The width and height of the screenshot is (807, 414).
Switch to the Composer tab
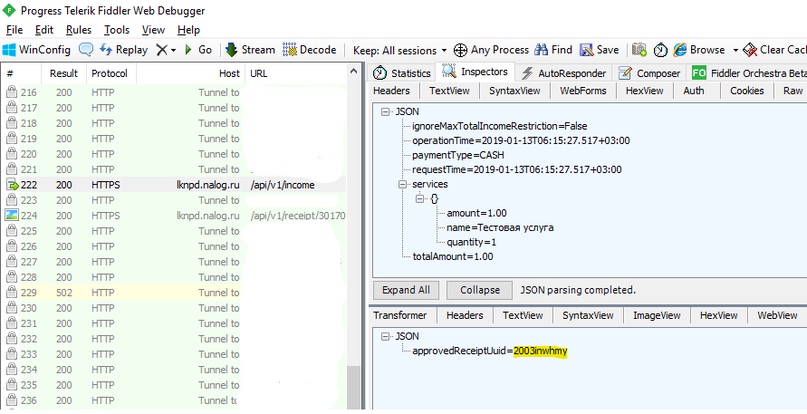[649, 73]
